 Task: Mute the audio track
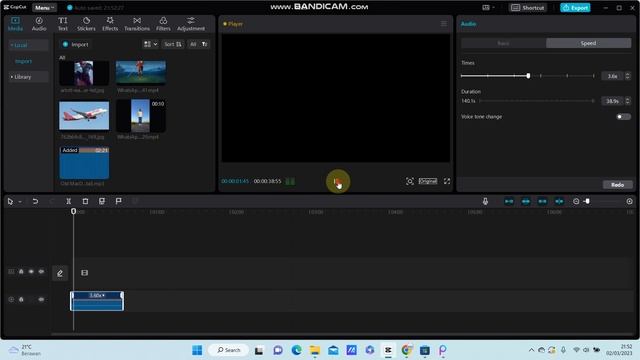(x=41, y=299)
